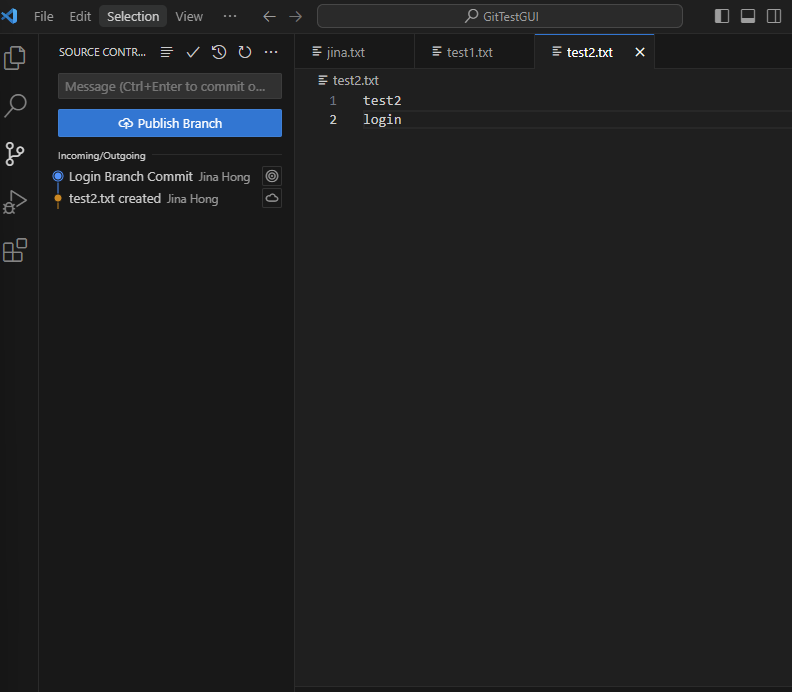Click the SOURCE CONTR... panel title

102,52
